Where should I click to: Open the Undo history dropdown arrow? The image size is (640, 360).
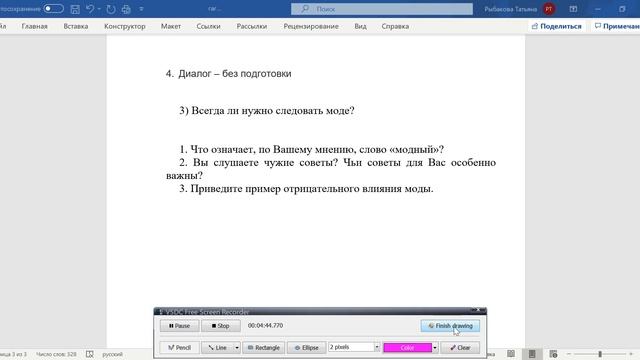99,9
